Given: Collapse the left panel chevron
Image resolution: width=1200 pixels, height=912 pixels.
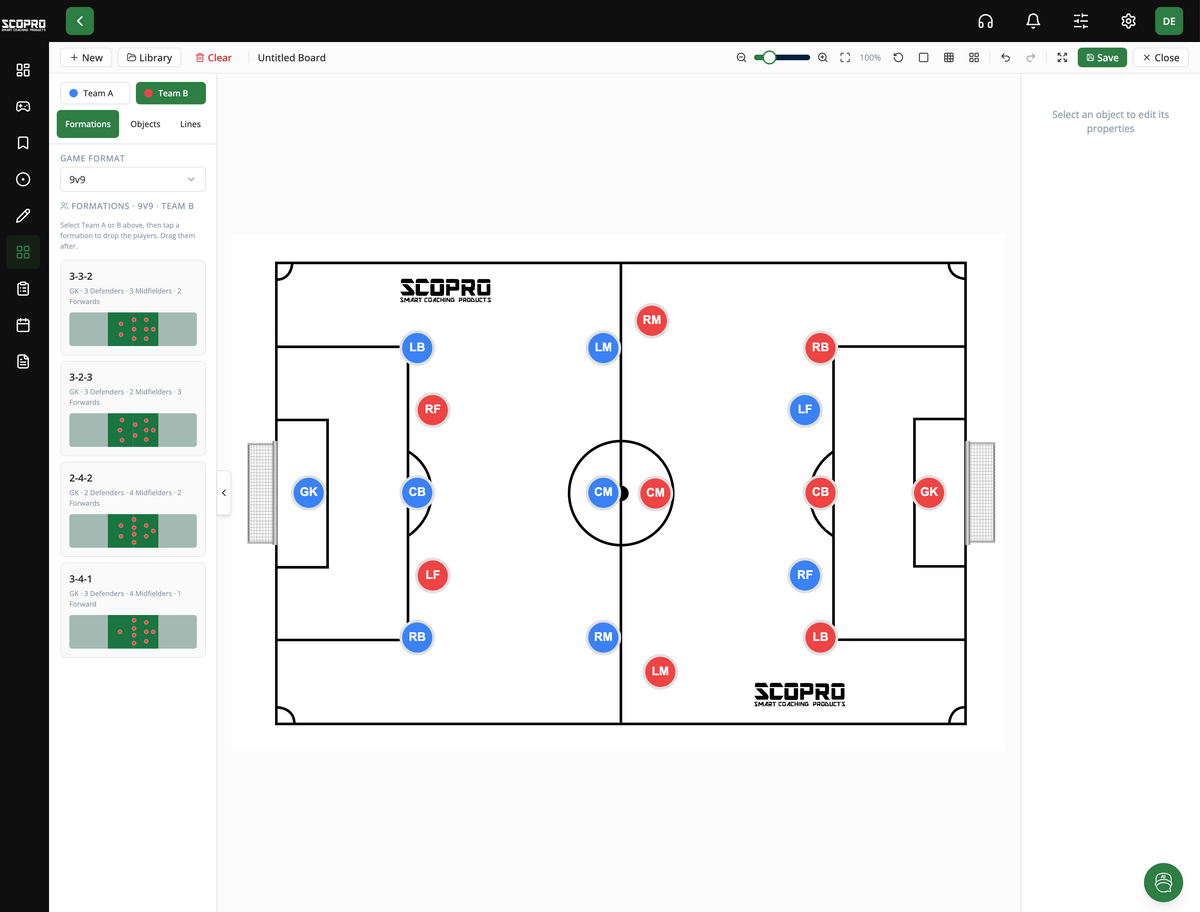Looking at the screenshot, I should point(223,493).
